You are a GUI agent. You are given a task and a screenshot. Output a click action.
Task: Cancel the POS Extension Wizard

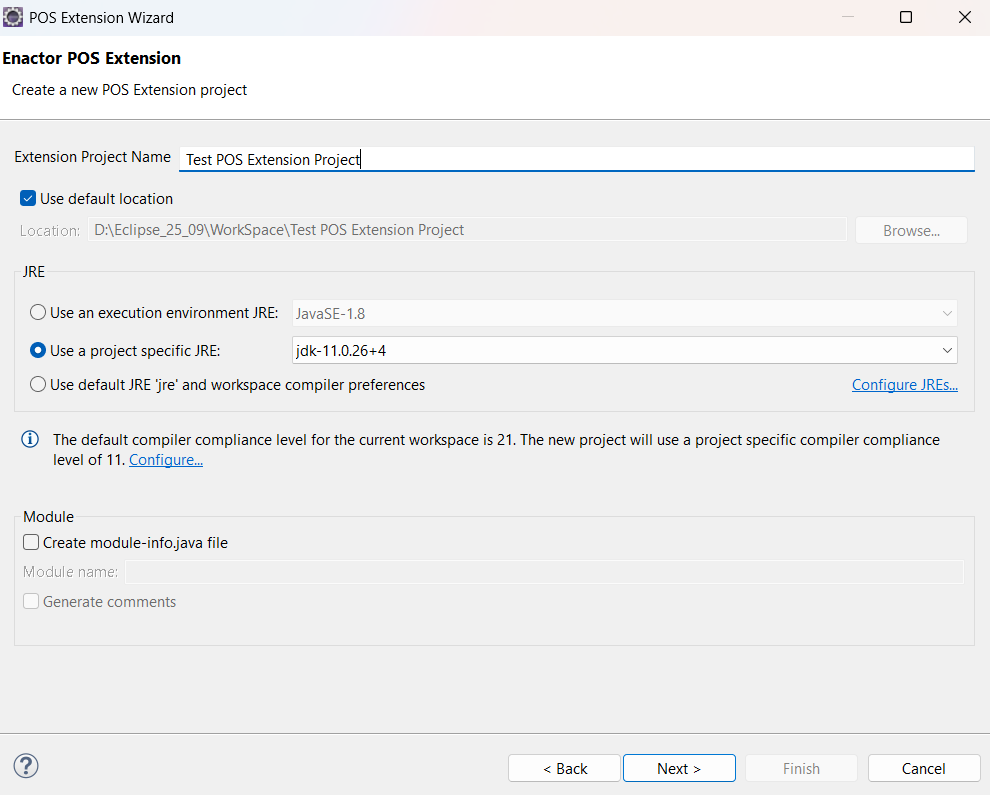923,768
